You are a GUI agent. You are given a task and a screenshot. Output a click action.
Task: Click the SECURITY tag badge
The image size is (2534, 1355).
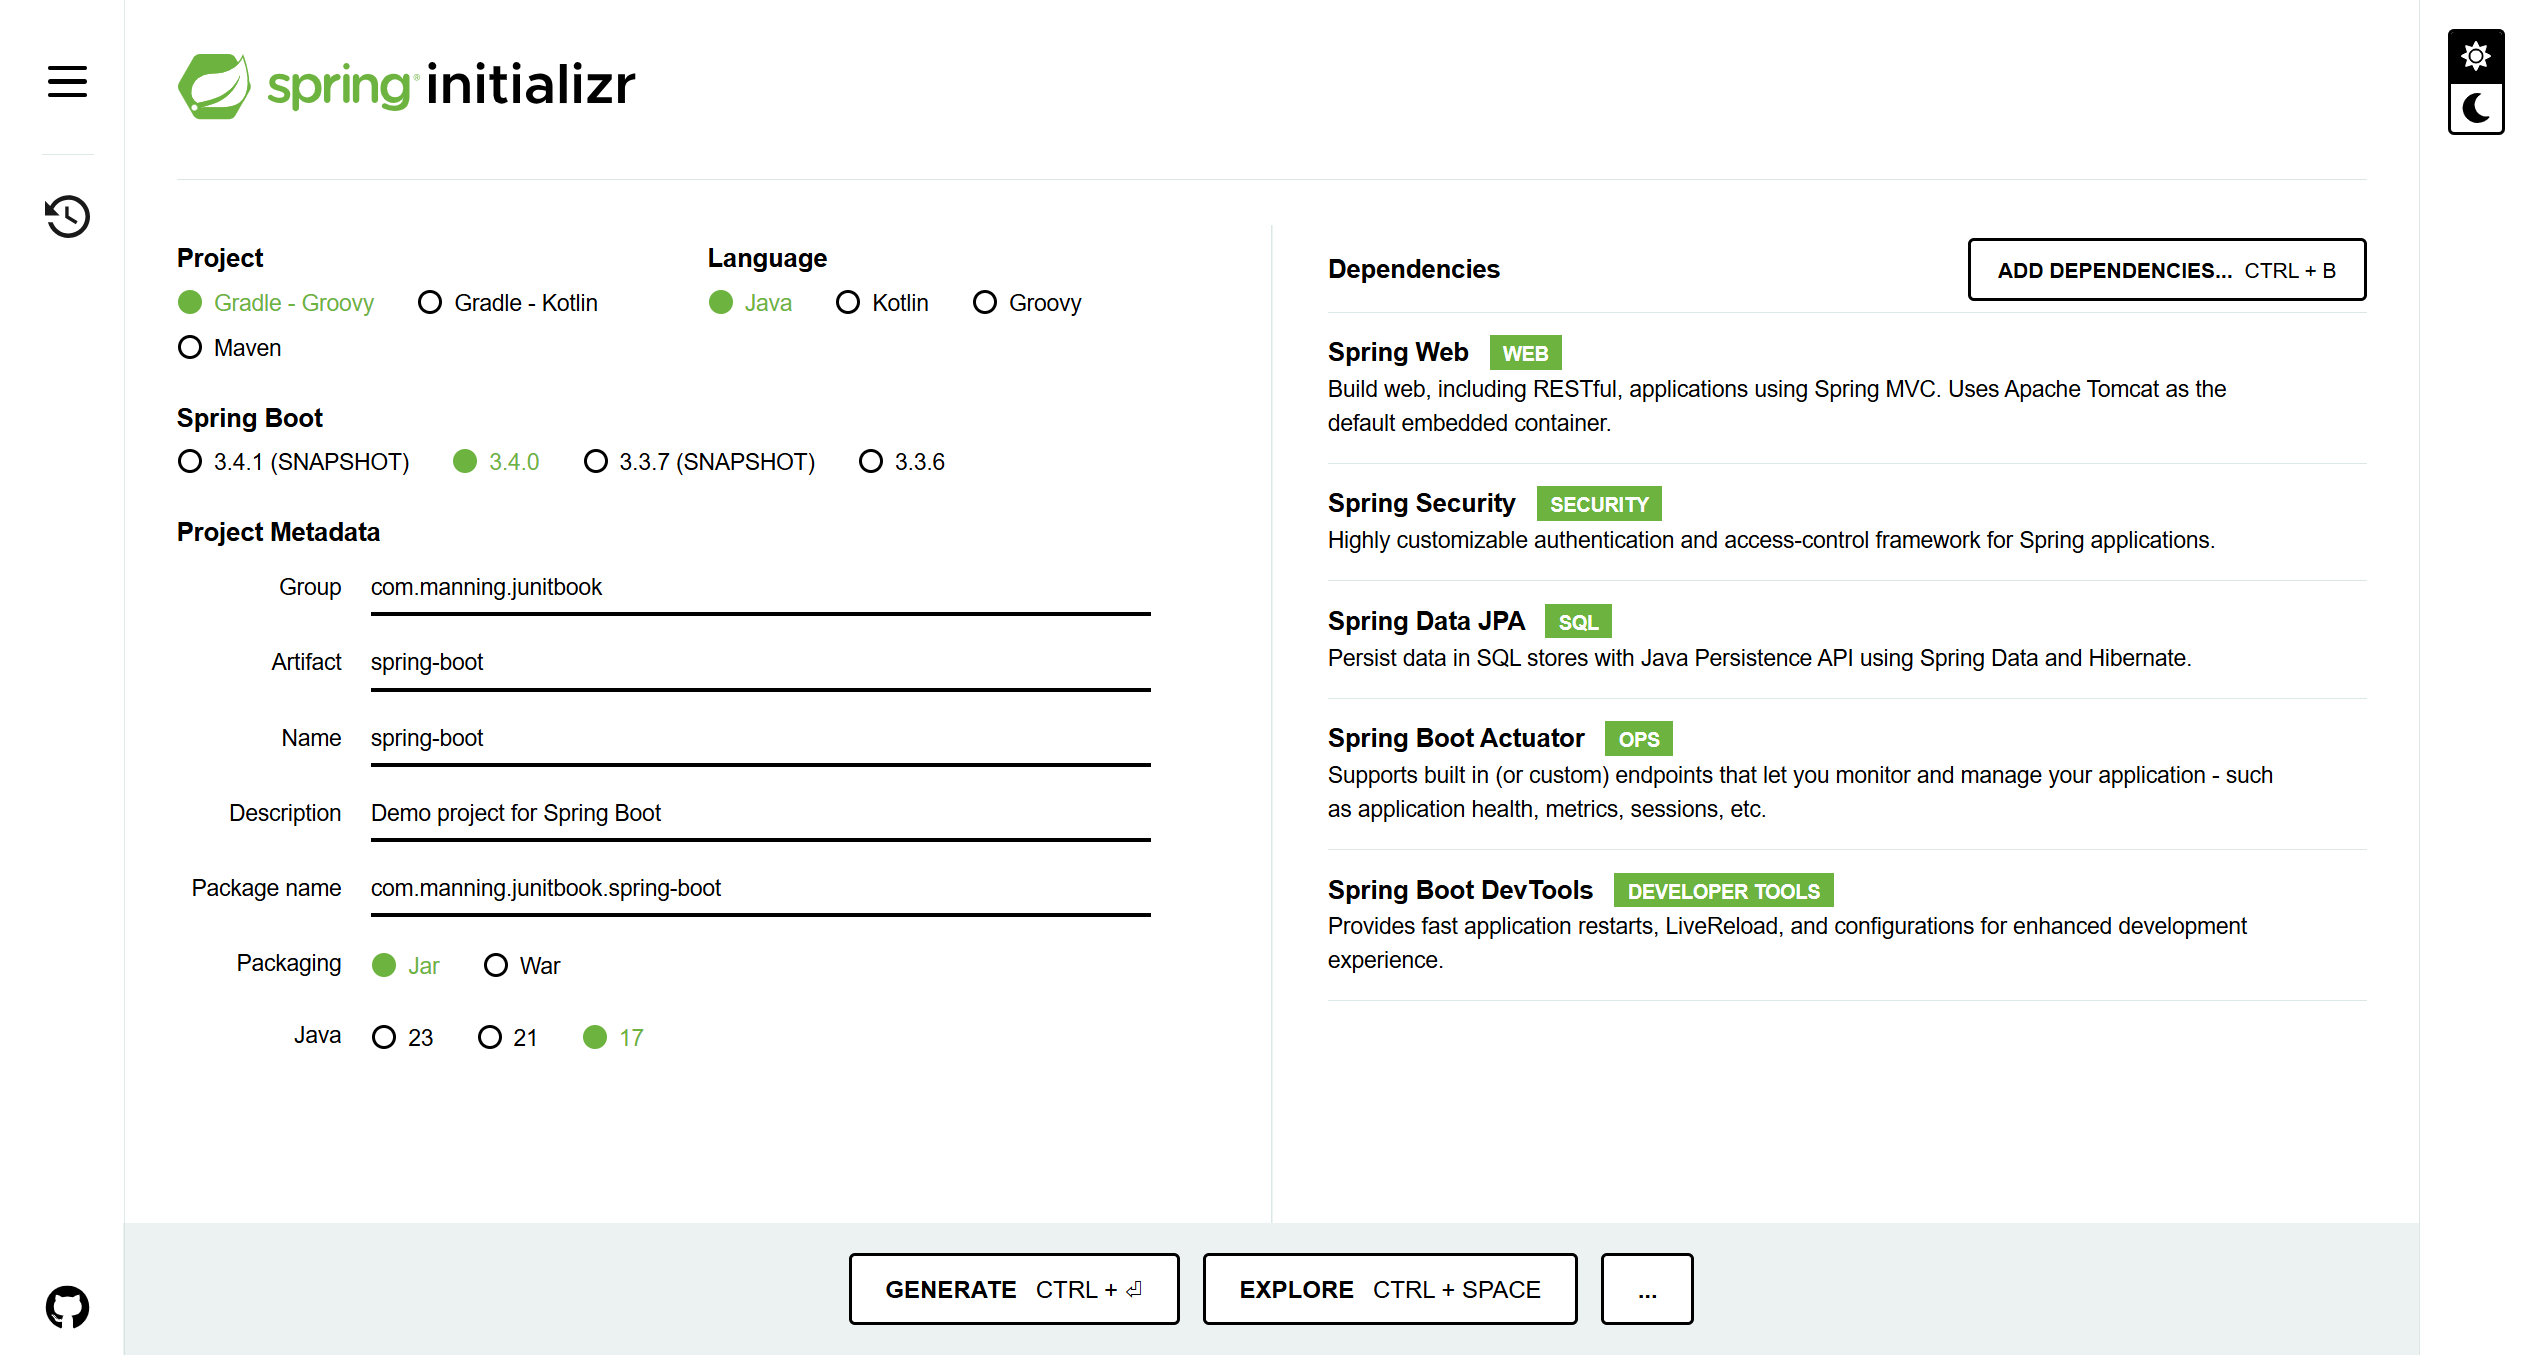coord(1599,505)
